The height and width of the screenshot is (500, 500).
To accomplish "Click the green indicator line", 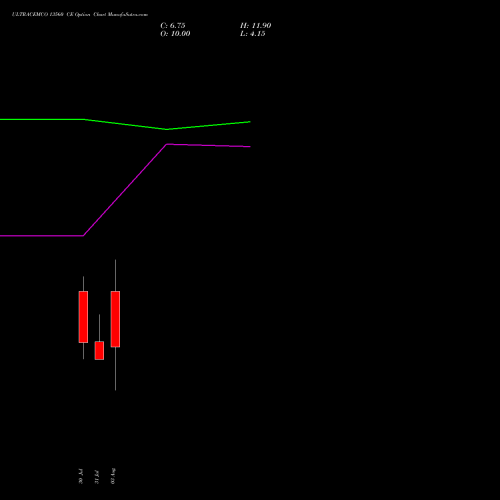I will 125,124.
